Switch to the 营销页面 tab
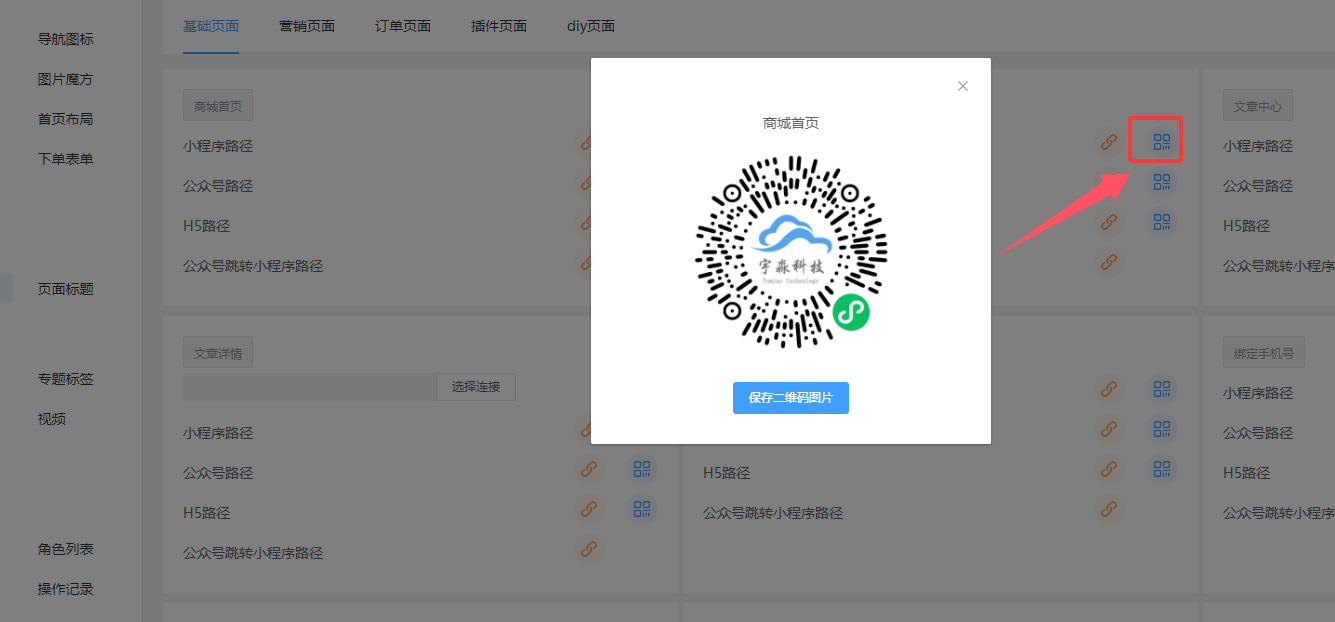This screenshot has width=1335, height=622. [307, 26]
